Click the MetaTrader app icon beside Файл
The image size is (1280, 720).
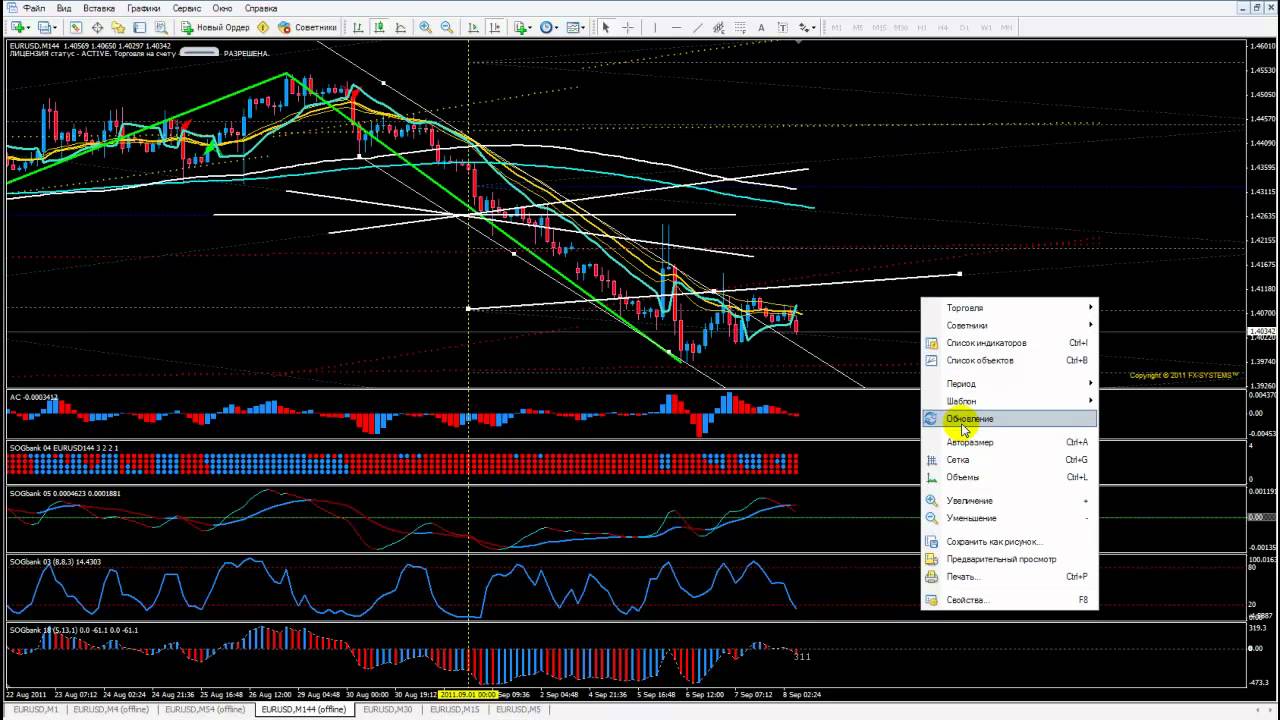pos(12,8)
